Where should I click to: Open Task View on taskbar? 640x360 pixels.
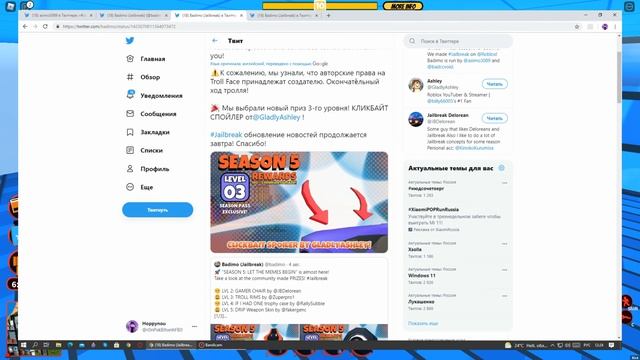pos(46,345)
